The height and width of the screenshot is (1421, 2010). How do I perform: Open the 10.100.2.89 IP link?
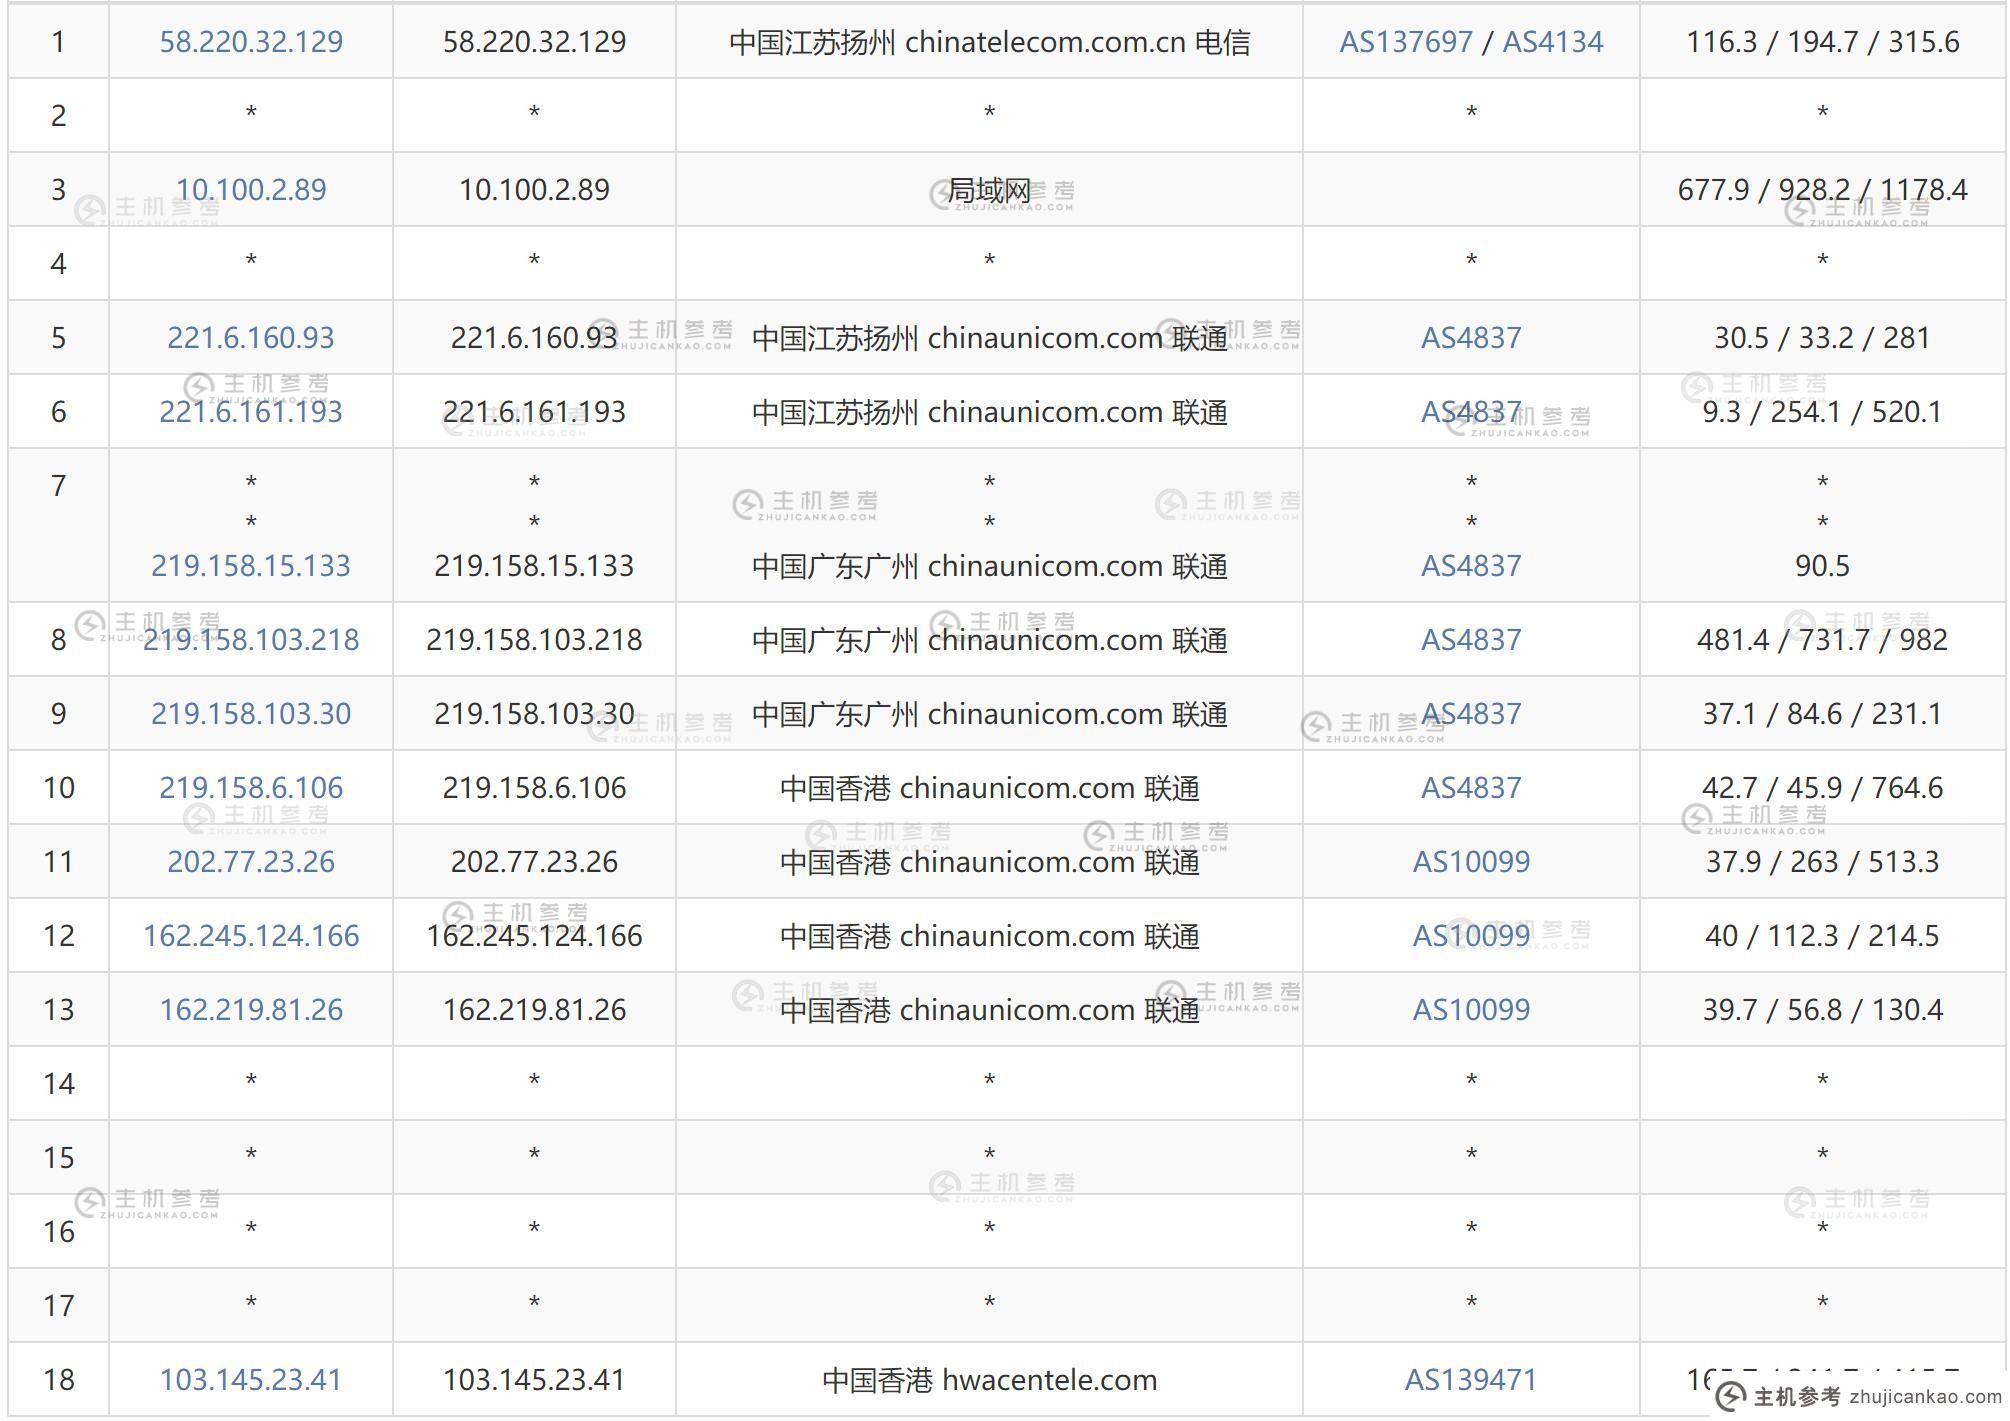pos(251,190)
